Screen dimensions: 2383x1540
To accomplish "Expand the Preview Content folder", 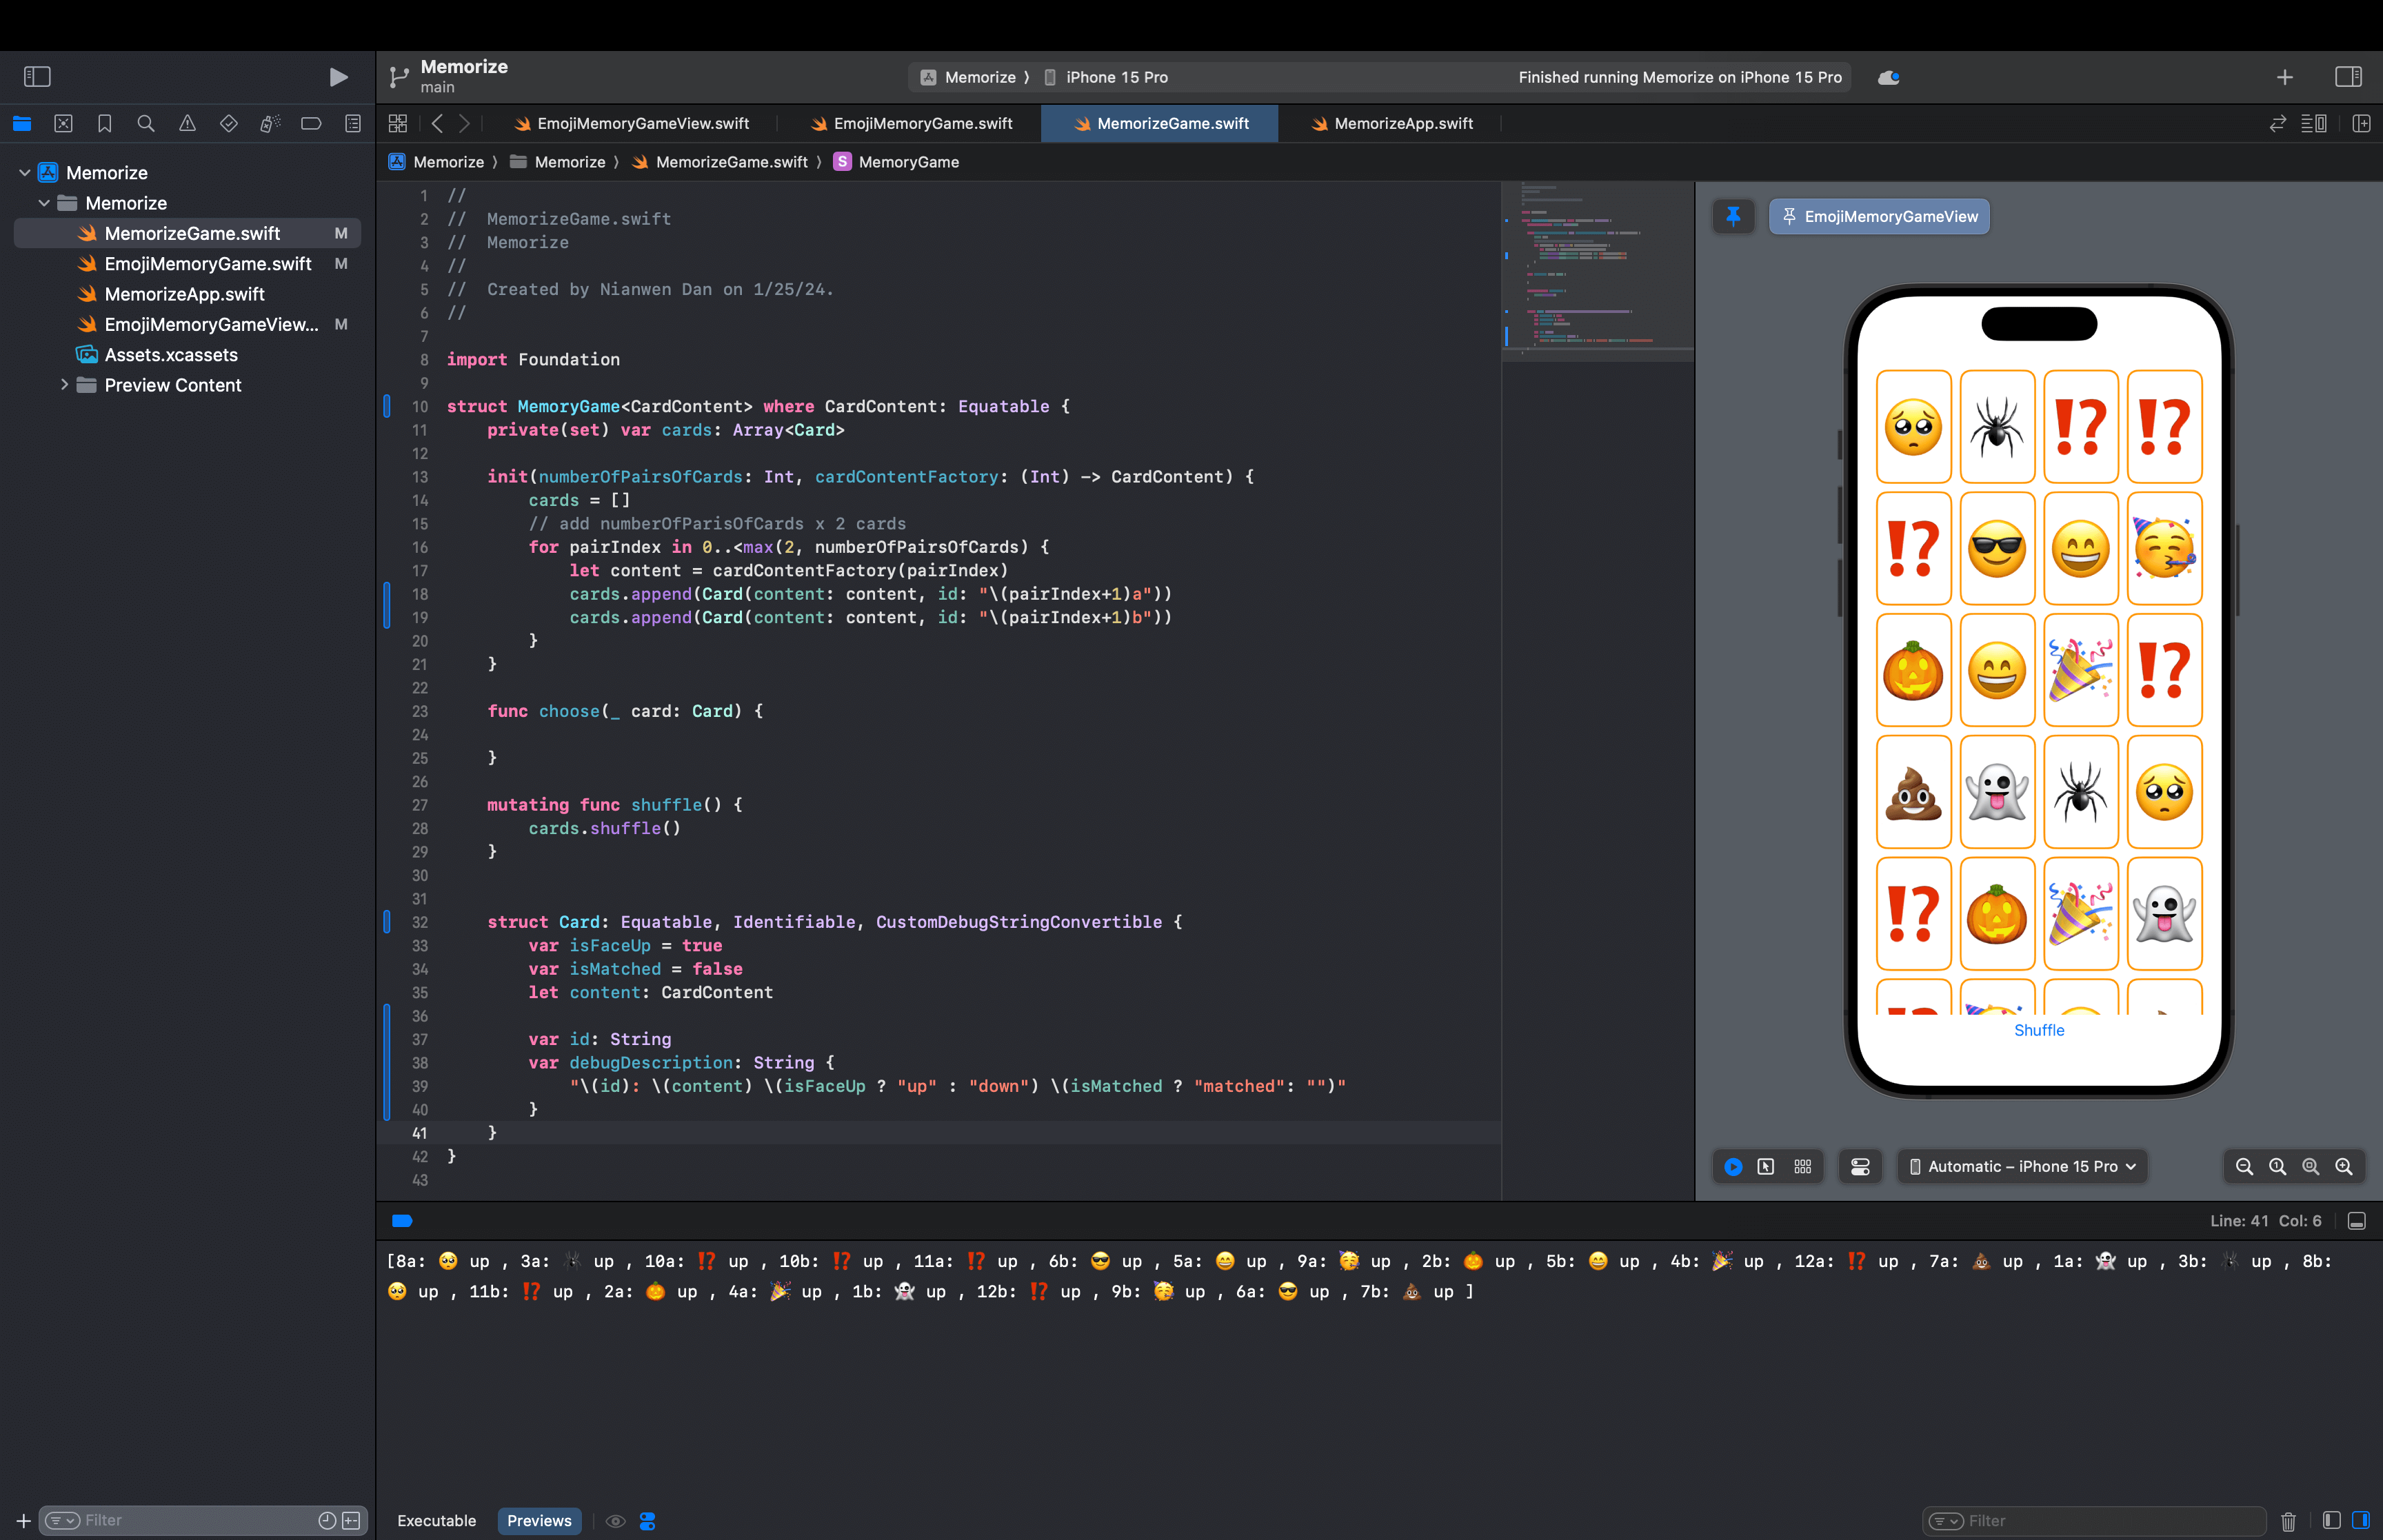I will (64, 385).
